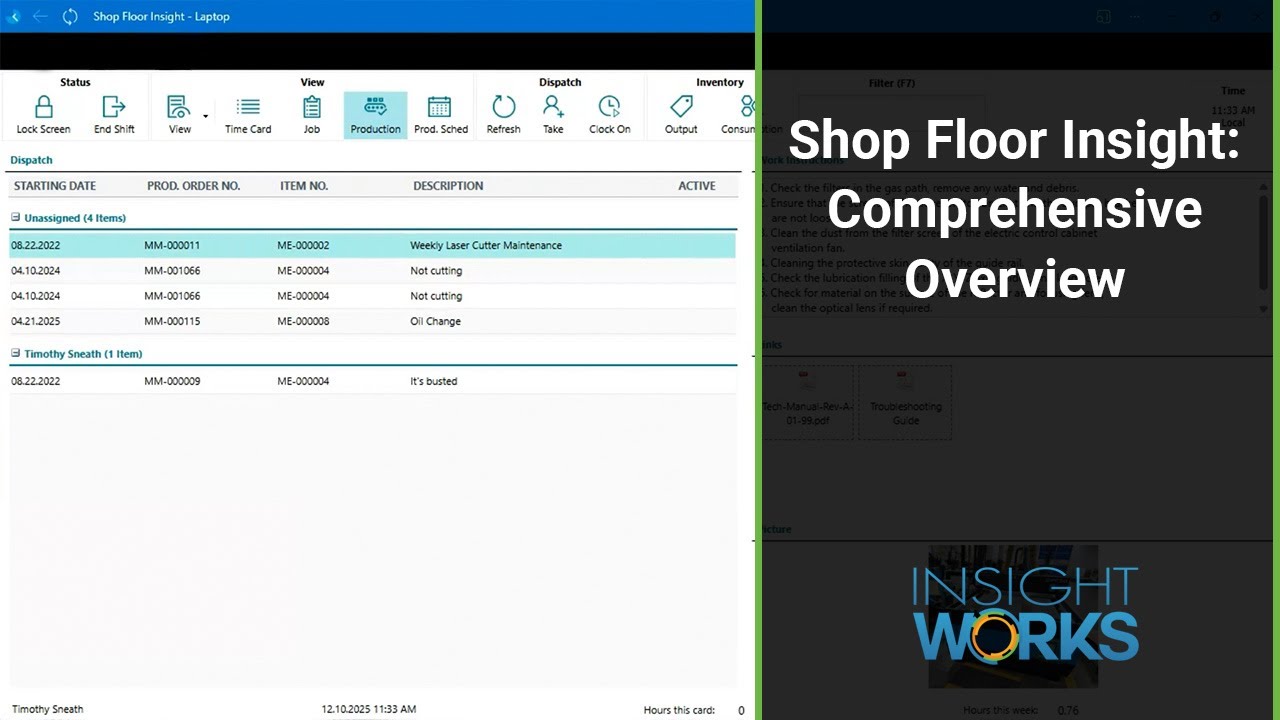The height and width of the screenshot is (720, 1280).
Task: Sort by the ITEM NO. column header
Action: [x=304, y=186]
